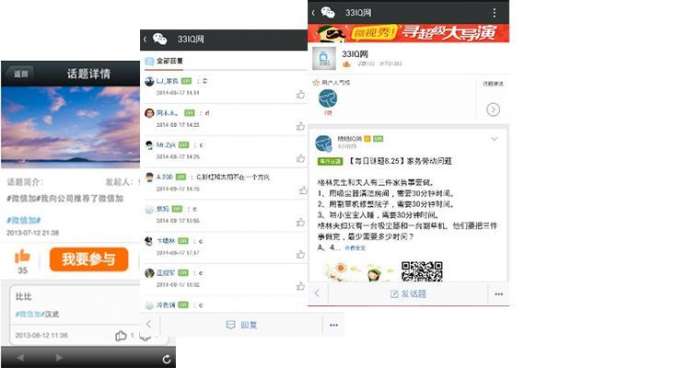Screen dimensions: 700x368
Task: Tap the orange 我要参与 button
Action: 89,259
